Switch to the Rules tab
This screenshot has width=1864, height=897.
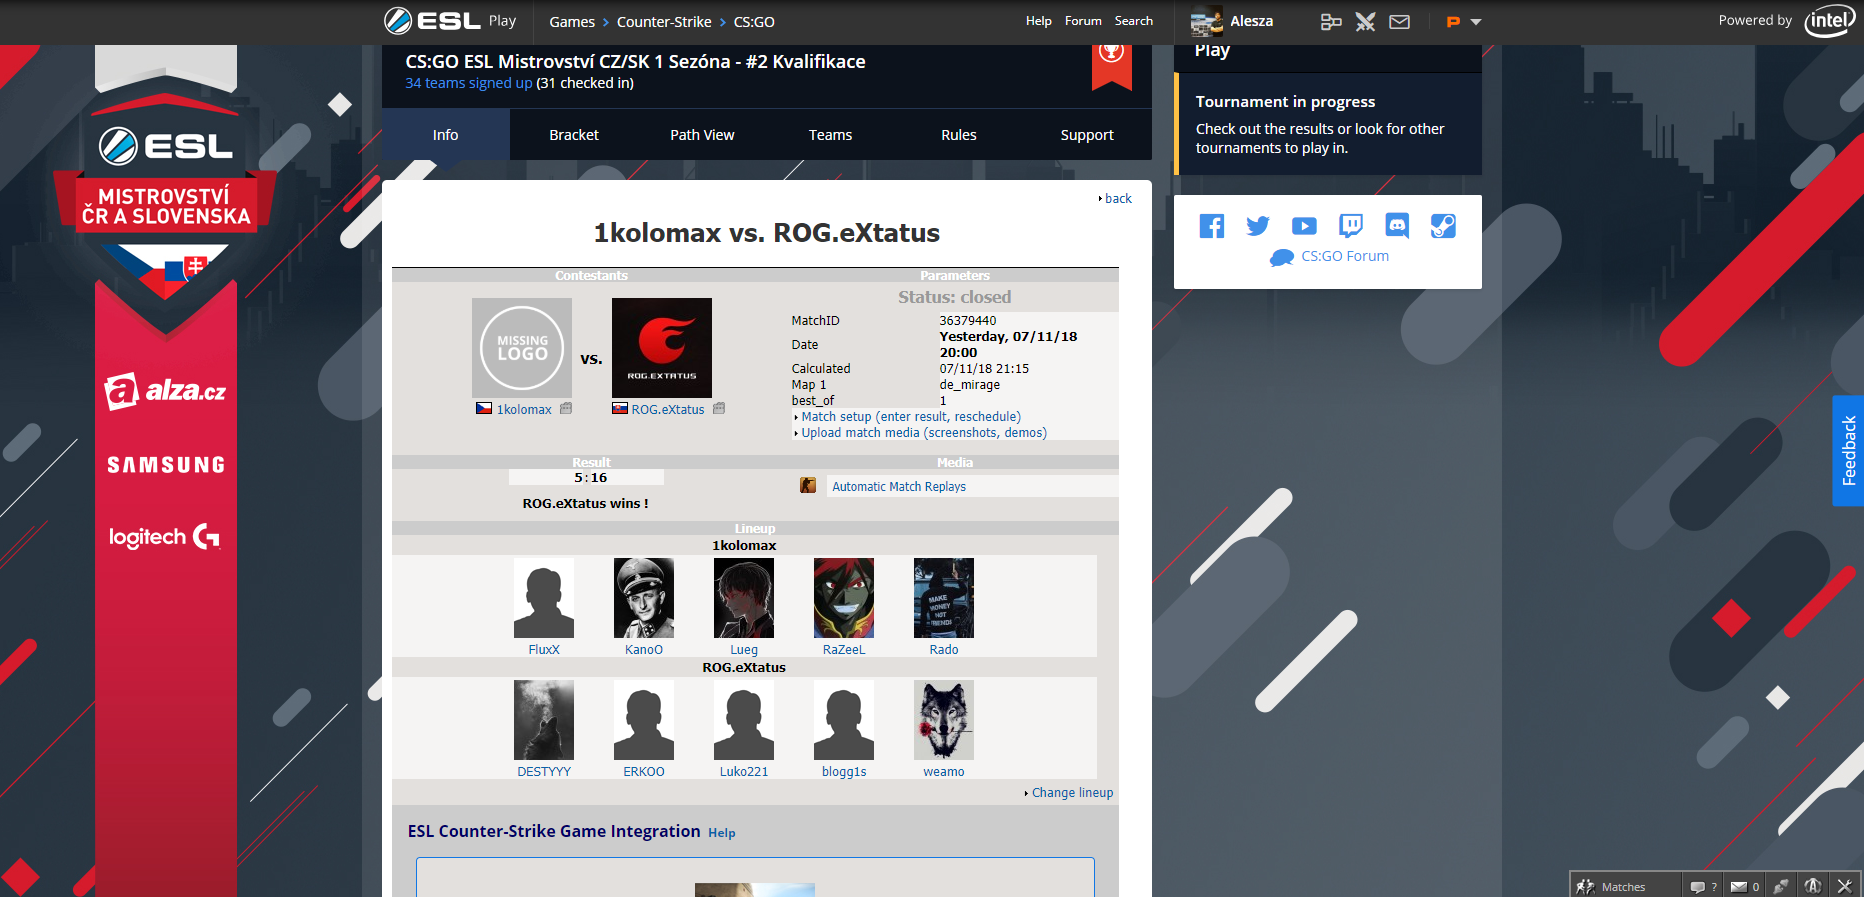point(959,135)
